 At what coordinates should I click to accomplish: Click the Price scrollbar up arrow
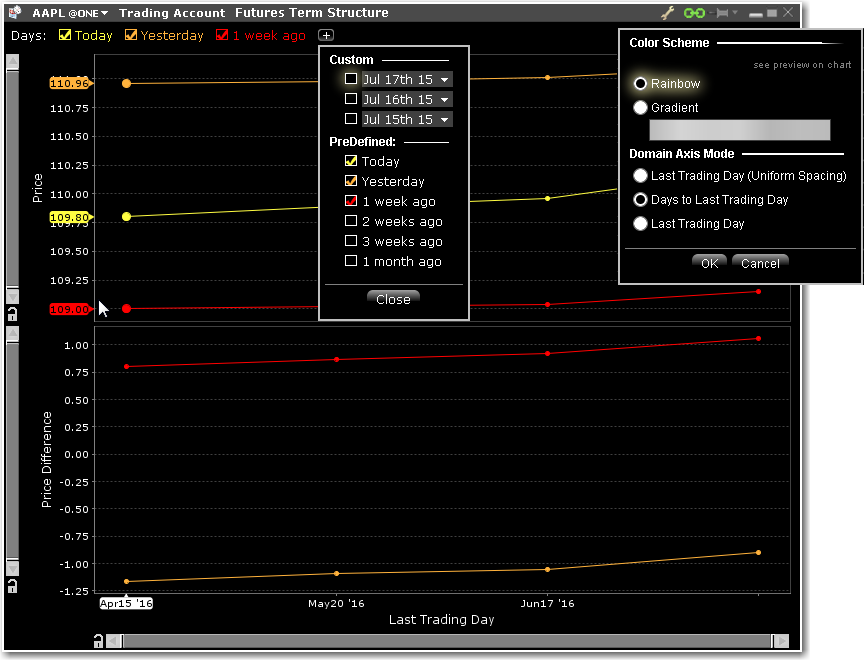[x=12, y=62]
